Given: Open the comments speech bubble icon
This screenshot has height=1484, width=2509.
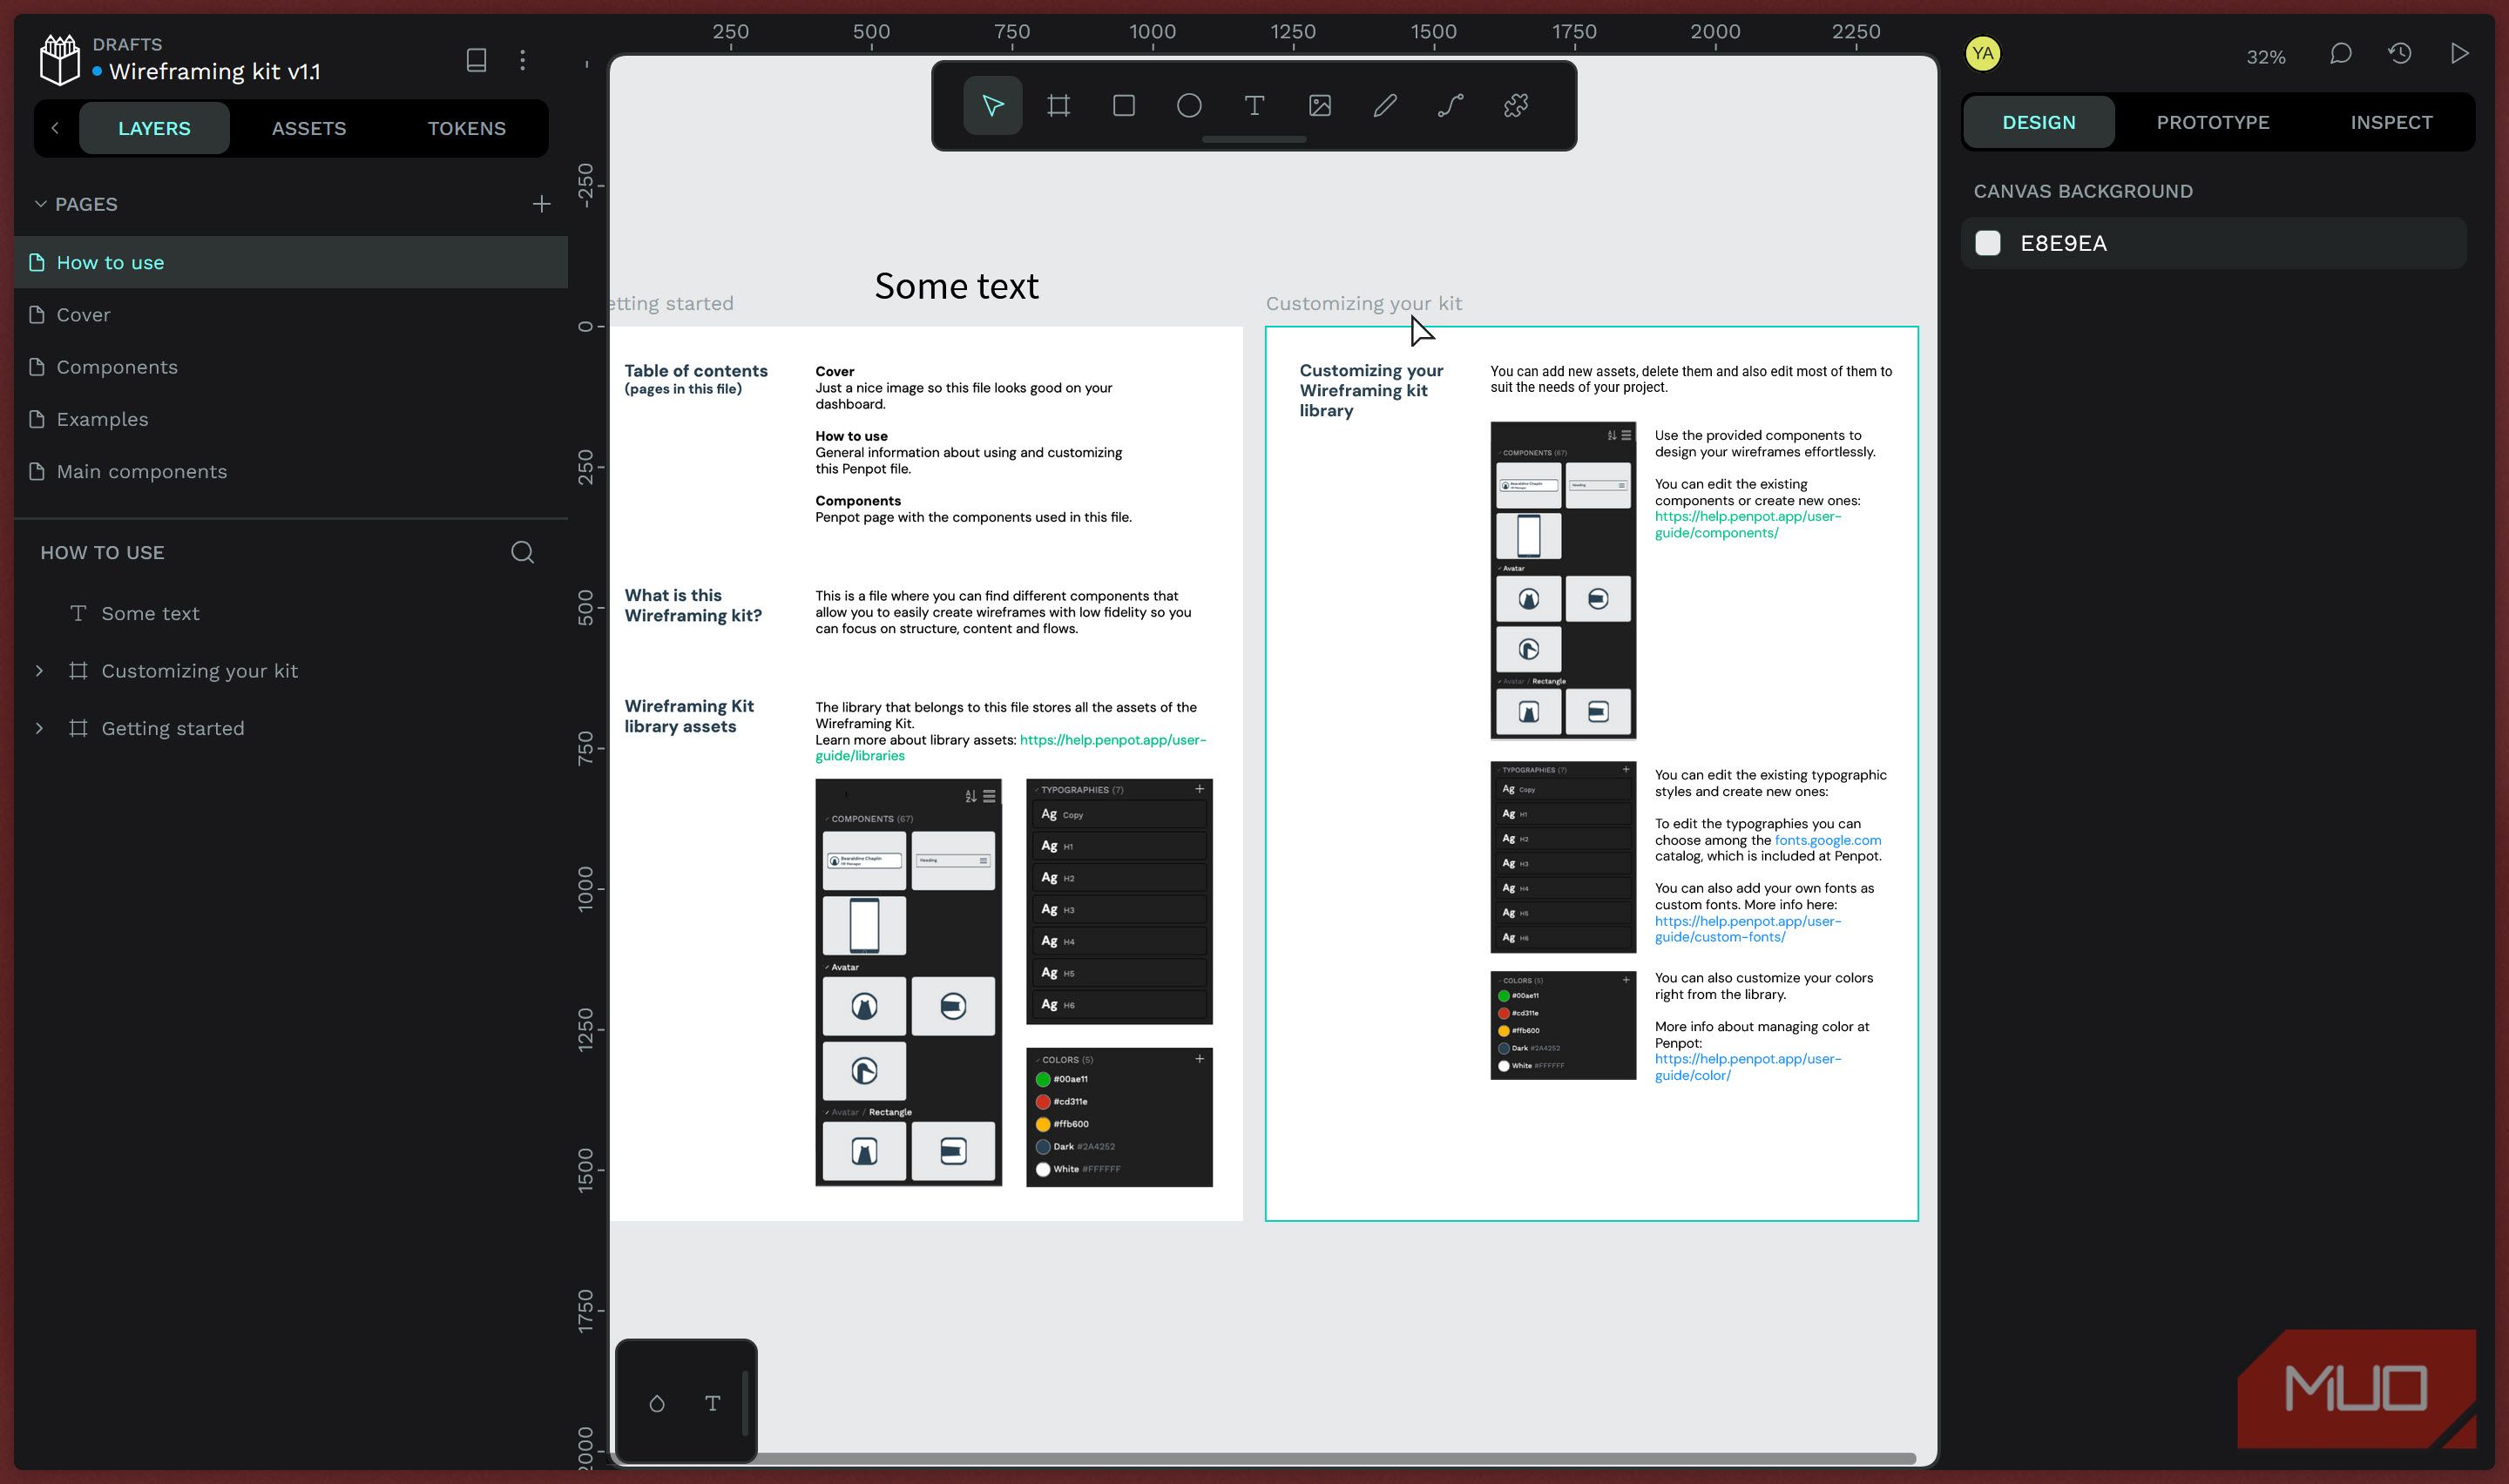Looking at the screenshot, I should tap(2340, 54).
